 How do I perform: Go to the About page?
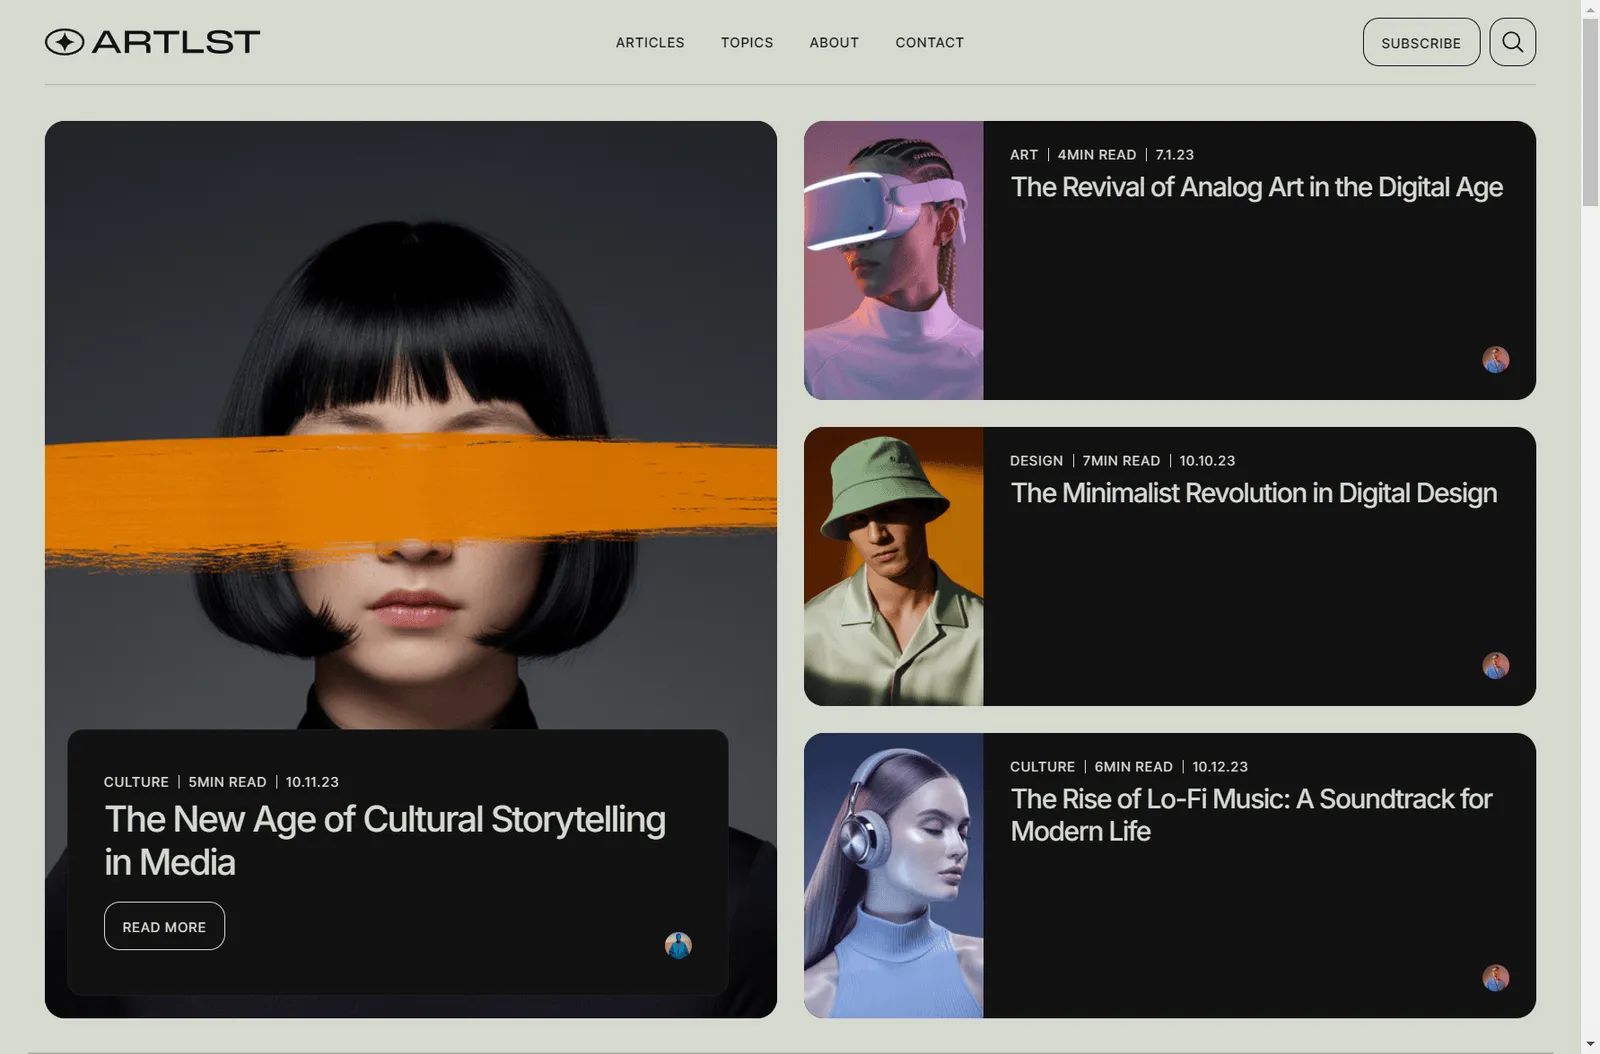pos(834,42)
